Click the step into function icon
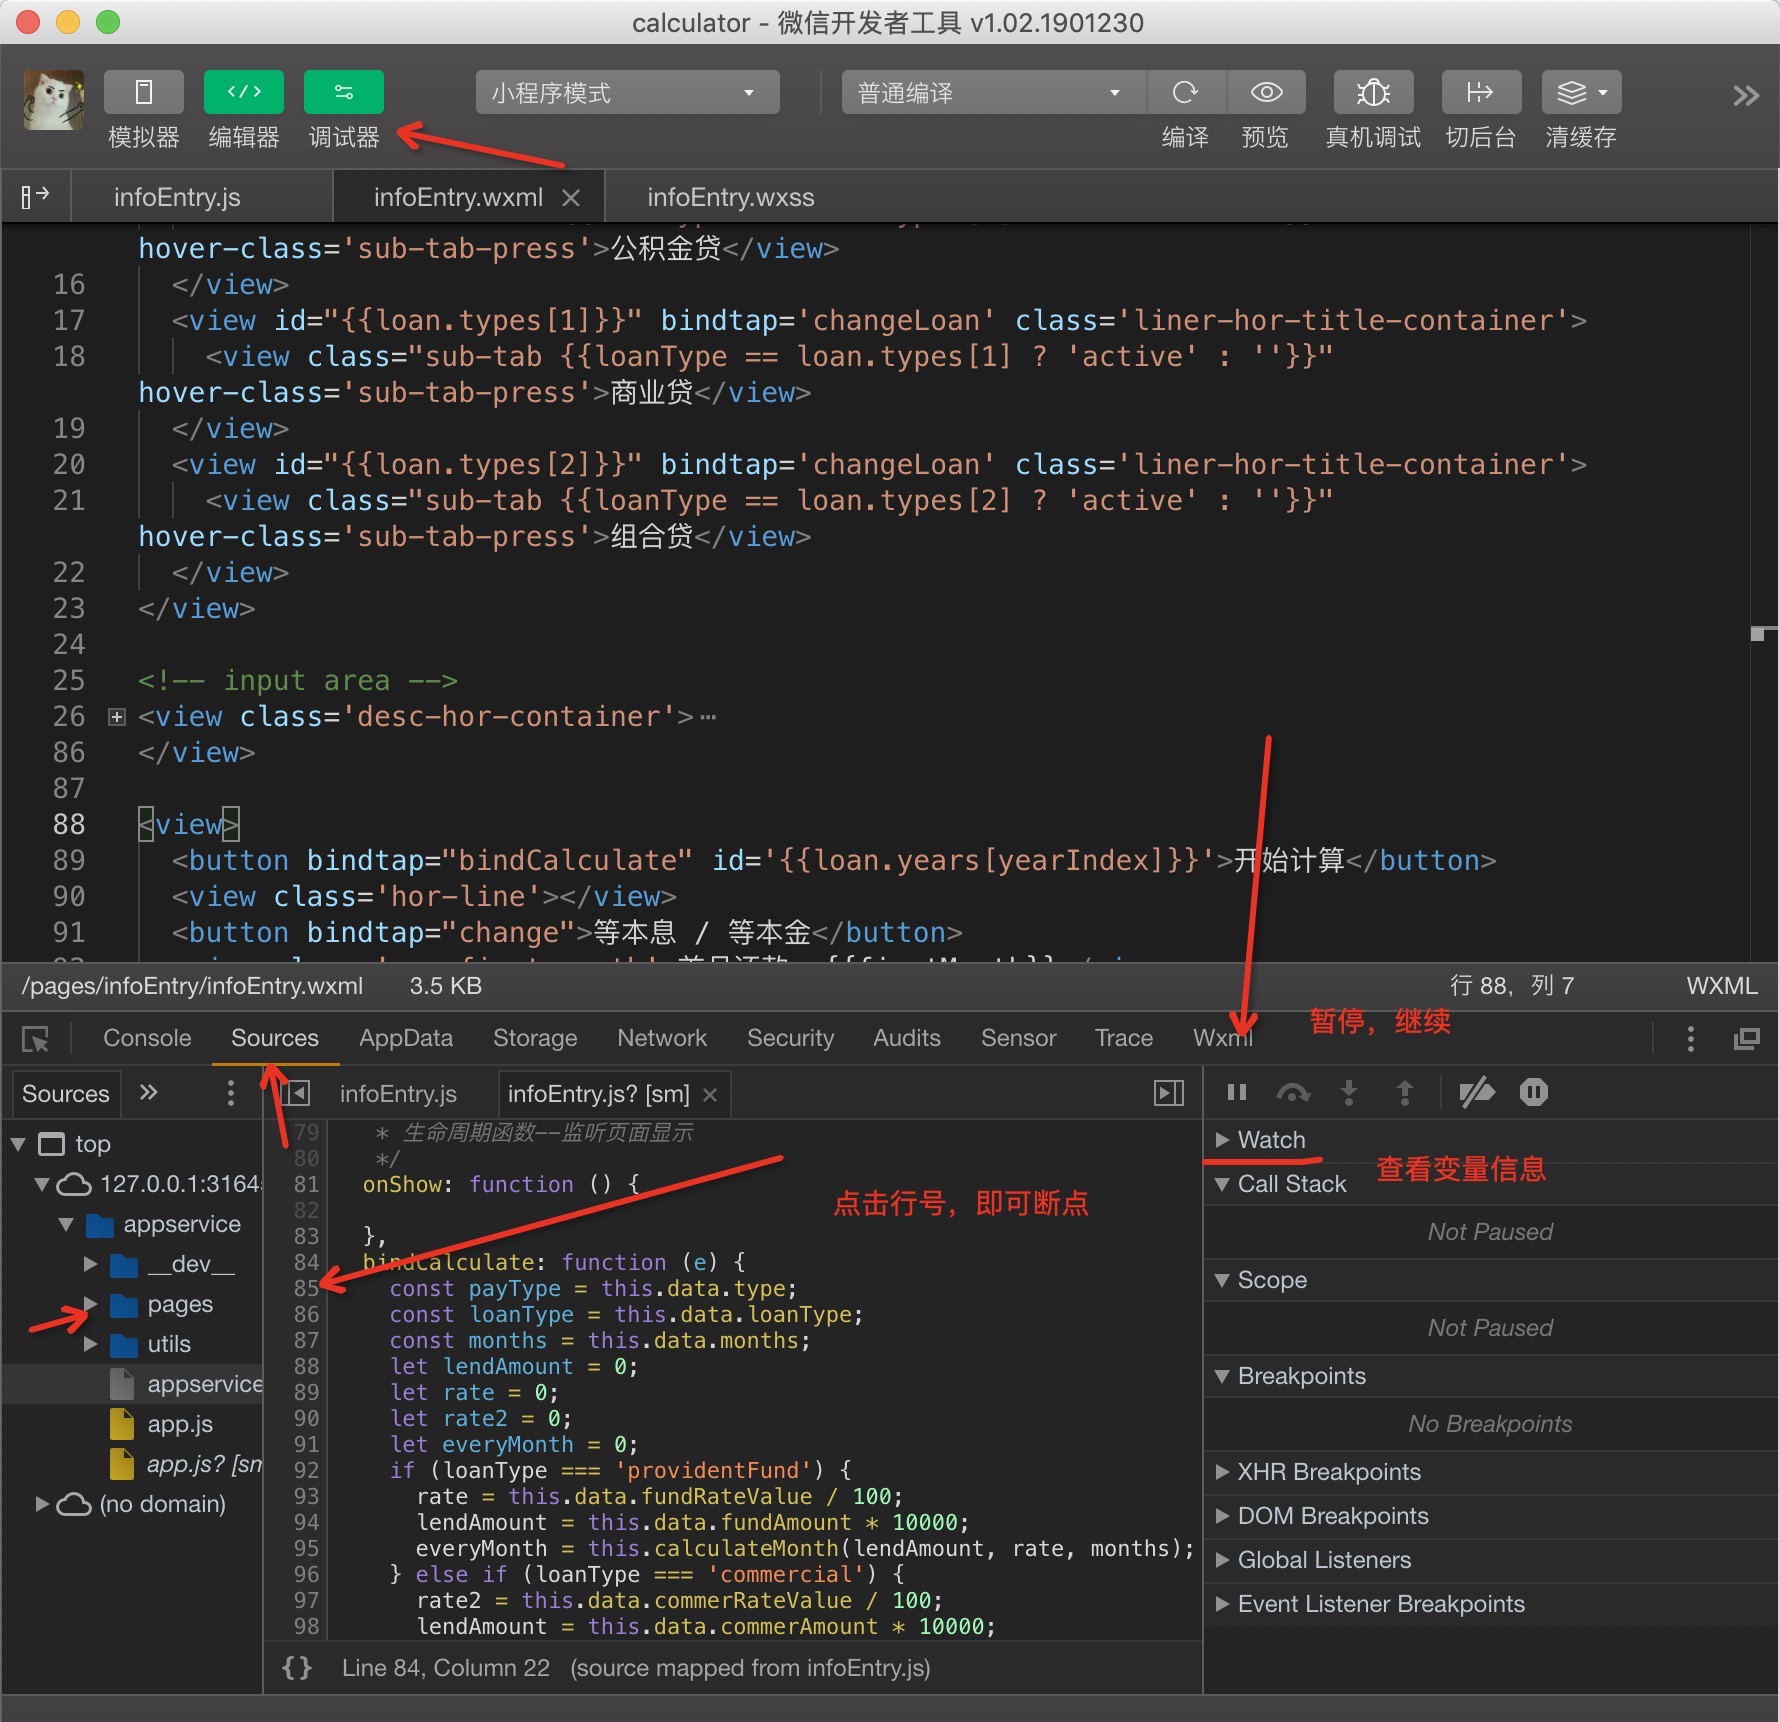The height and width of the screenshot is (1722, 1780). (x=1349, y=1093)
